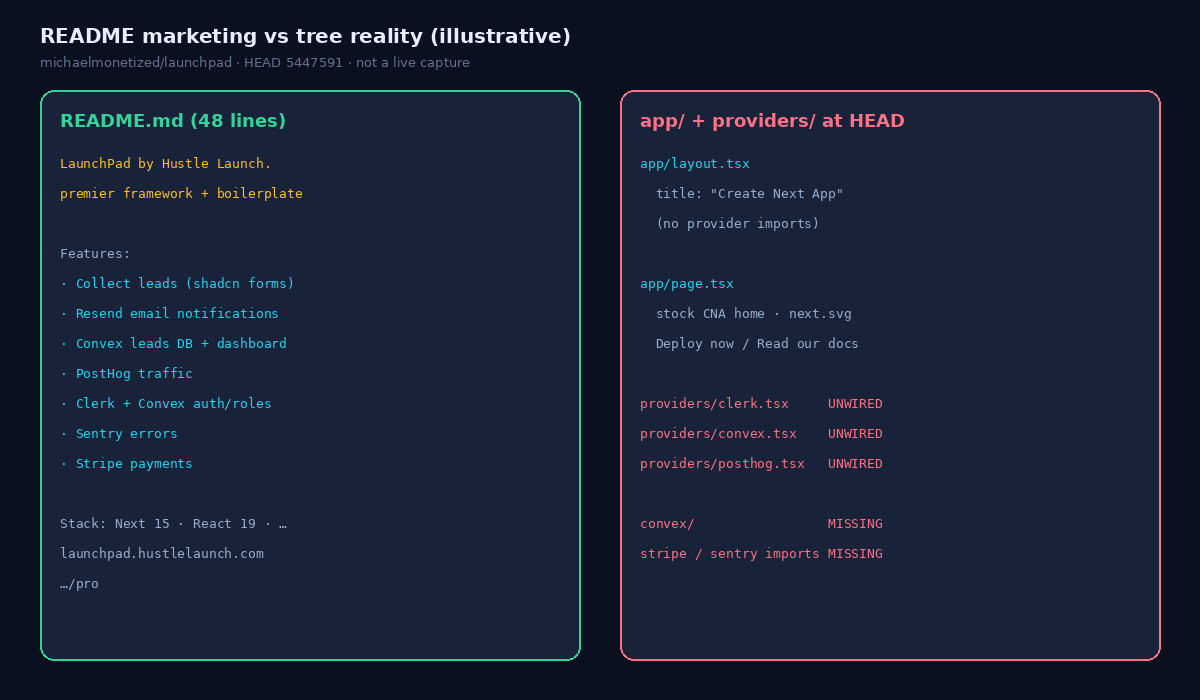The width and height of the screenshot is (1200, 700).
Task: Click the line 'LaunchPad by Hustle Launch.'
Action: [x=166, y=164]
